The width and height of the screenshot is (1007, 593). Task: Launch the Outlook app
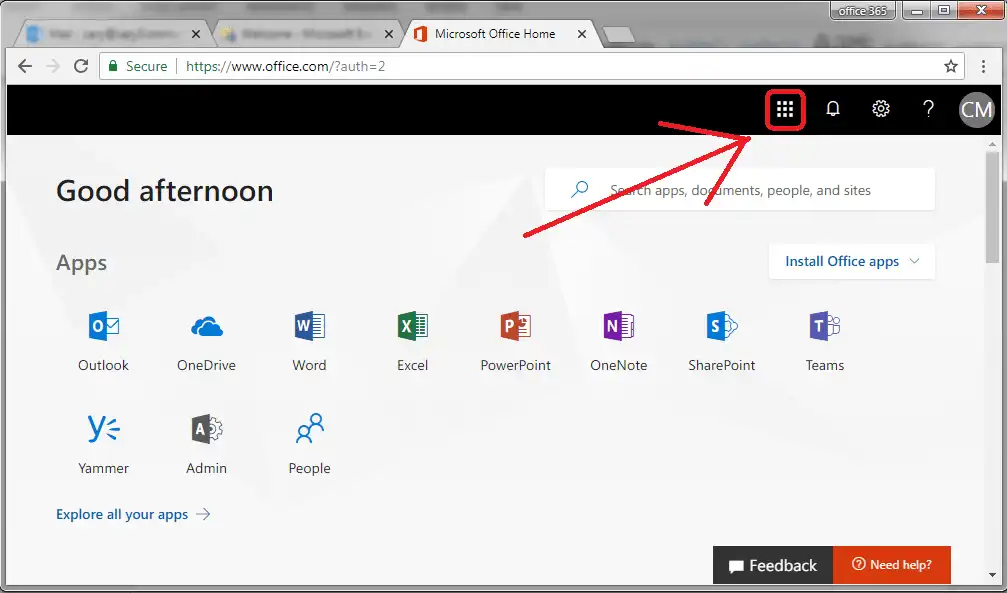[x=104, y=340]
